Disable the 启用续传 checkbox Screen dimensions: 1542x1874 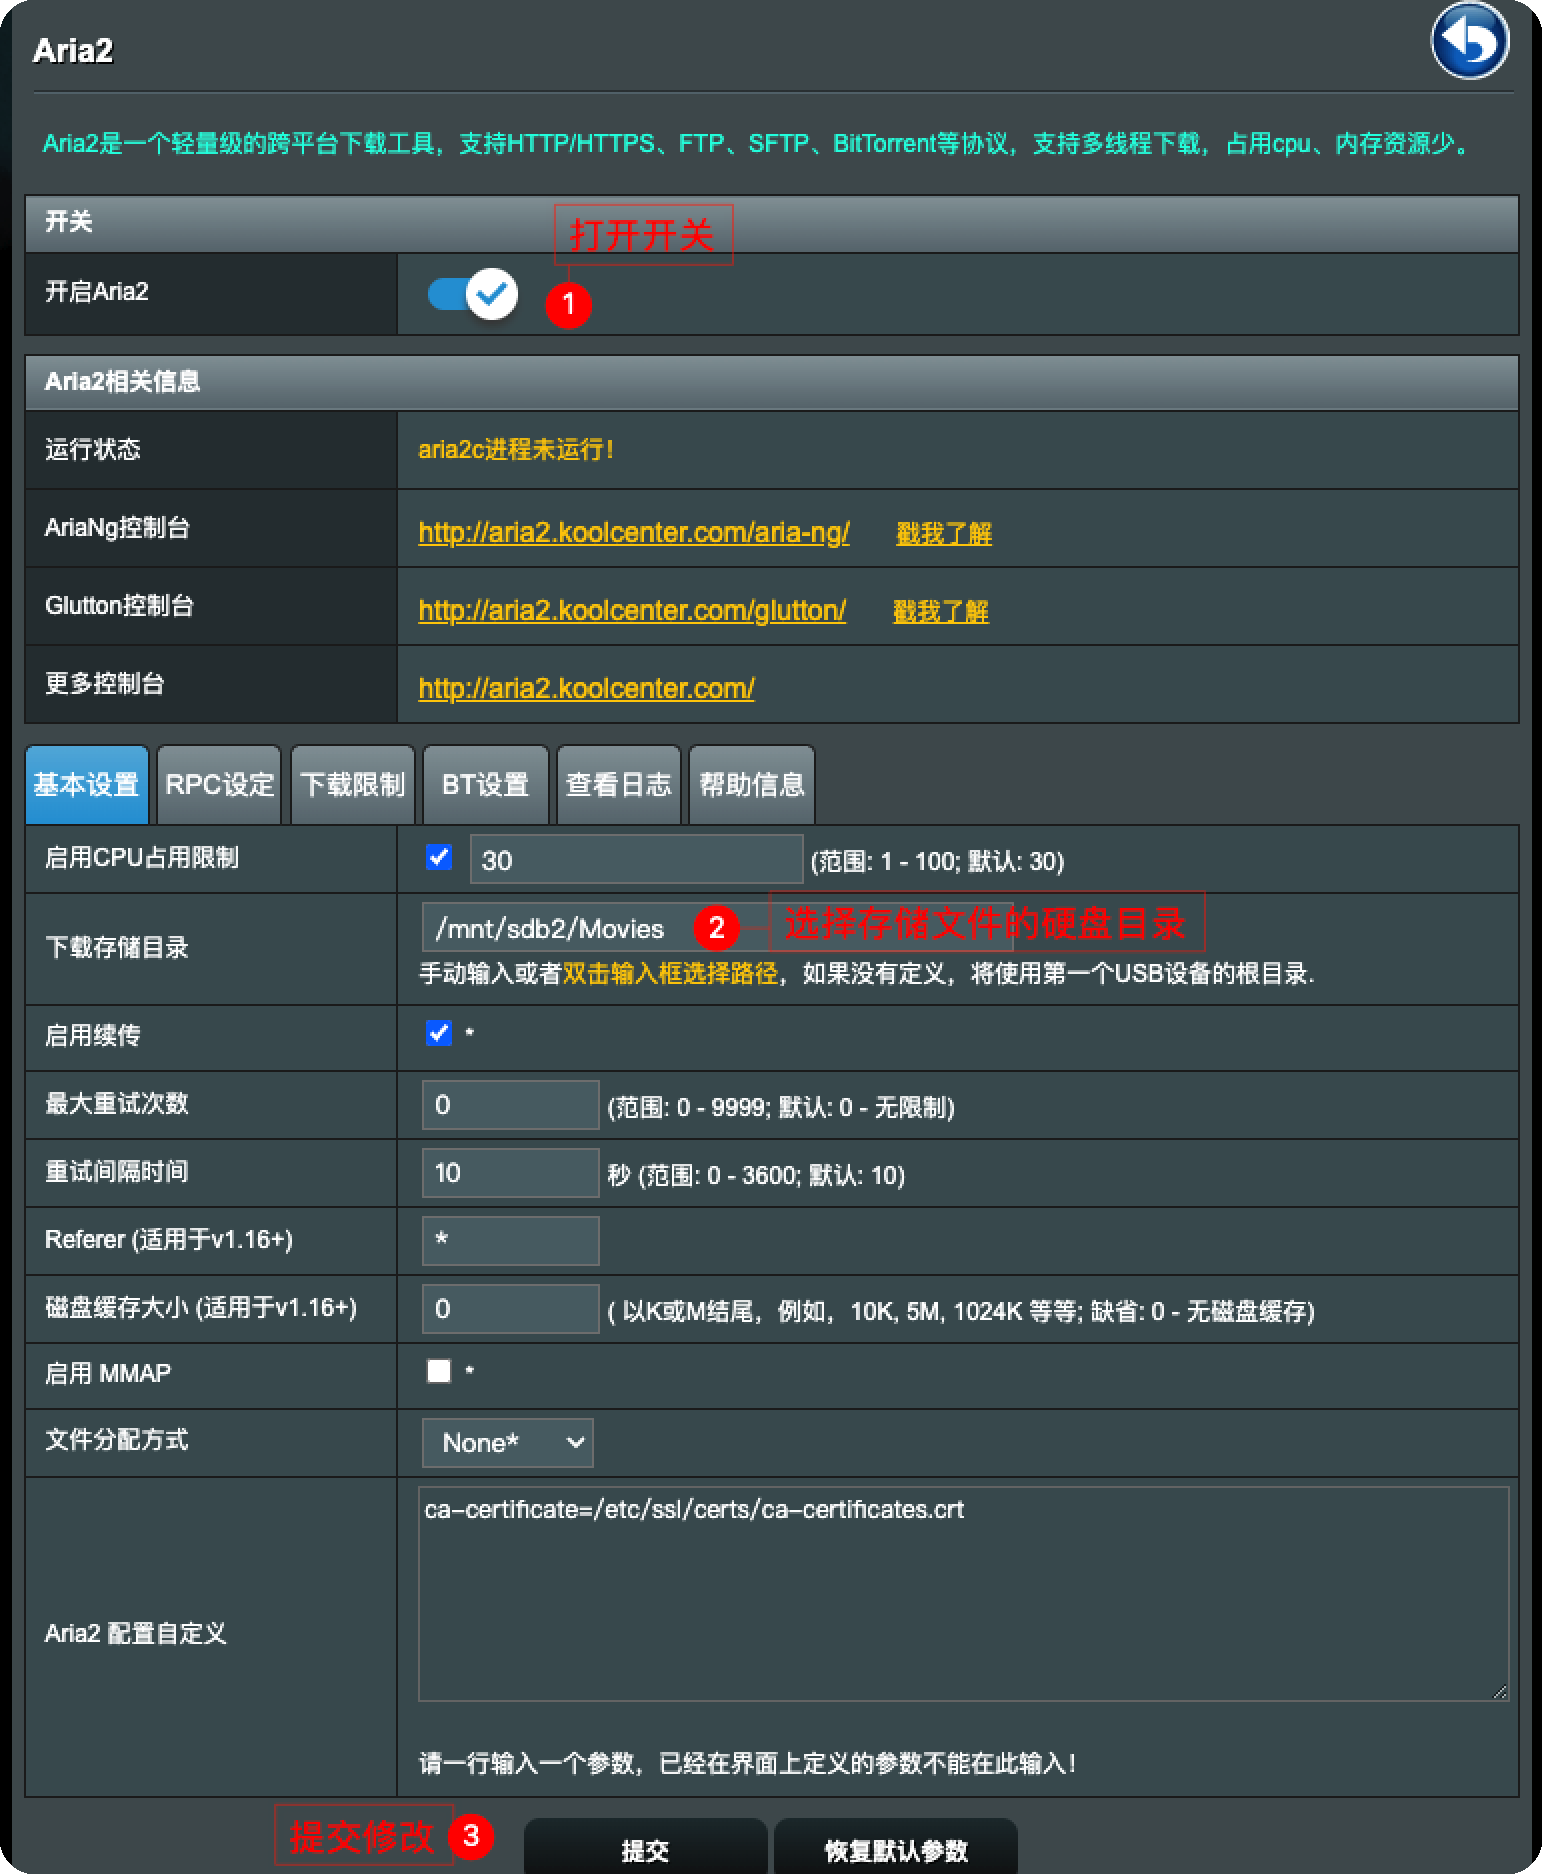tap(439, 1033)
